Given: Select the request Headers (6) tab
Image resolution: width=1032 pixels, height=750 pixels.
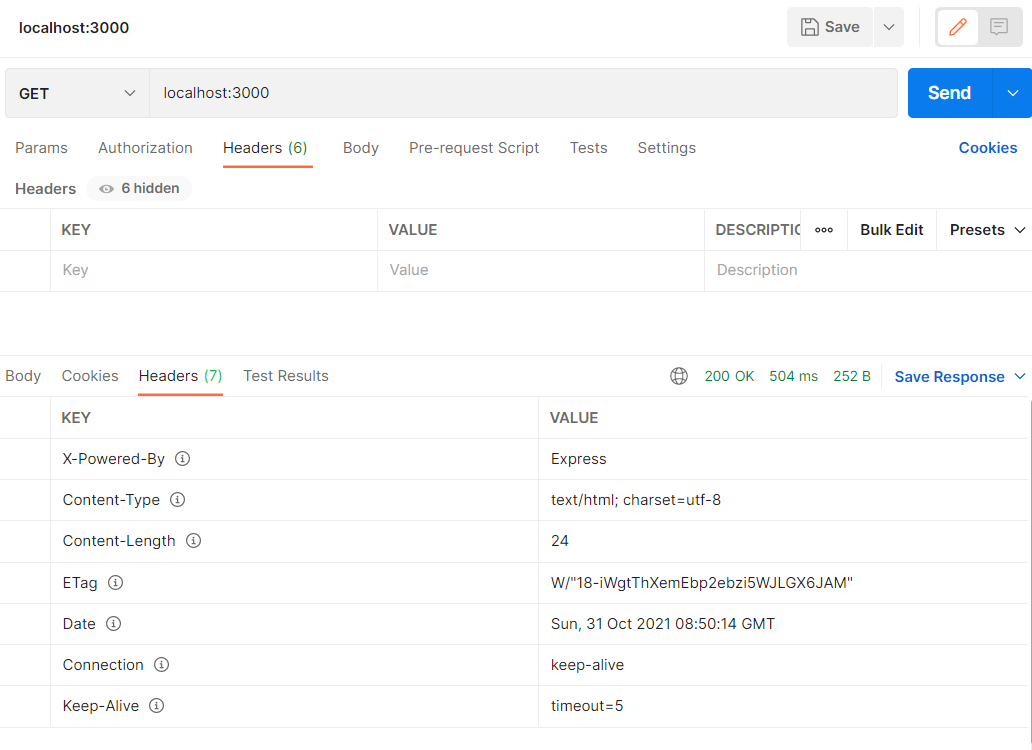Looking at the screenshot, I should 265,148.
